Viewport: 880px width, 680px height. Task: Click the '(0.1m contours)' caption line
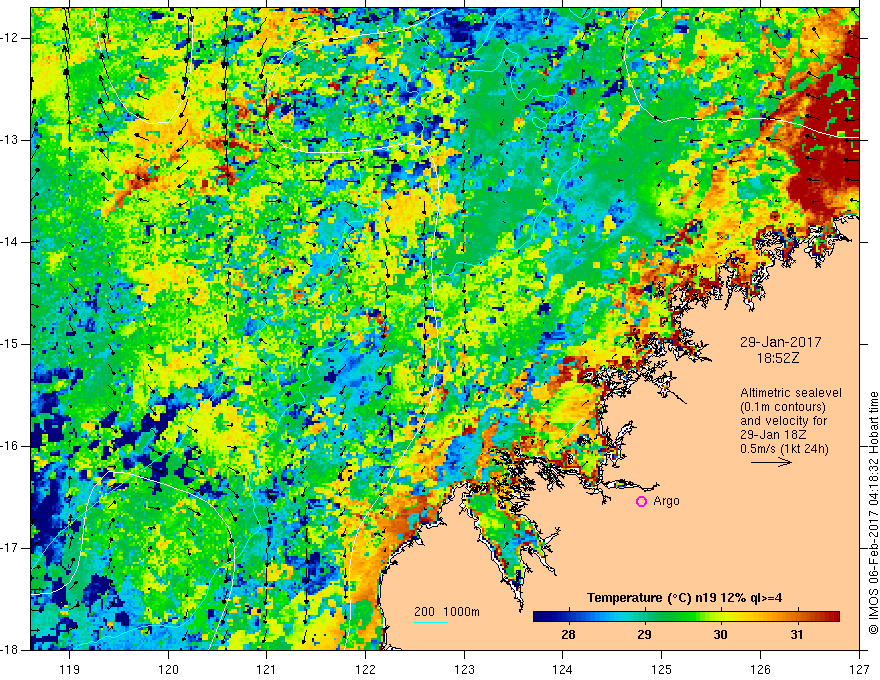coord(783,407)
